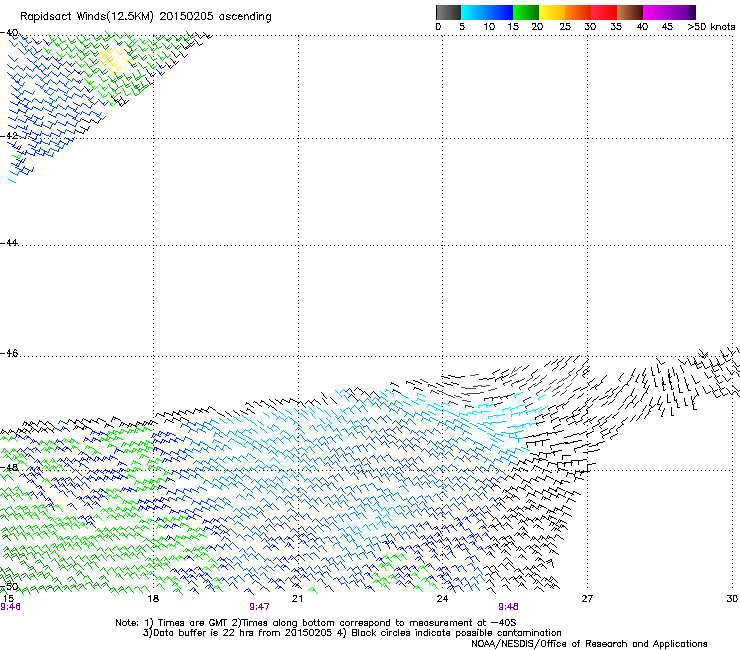Click the purple '9:46' time stamp under longitude 15
The height and width of the screenshot is (650, 740).
click(x=10, y=607)
